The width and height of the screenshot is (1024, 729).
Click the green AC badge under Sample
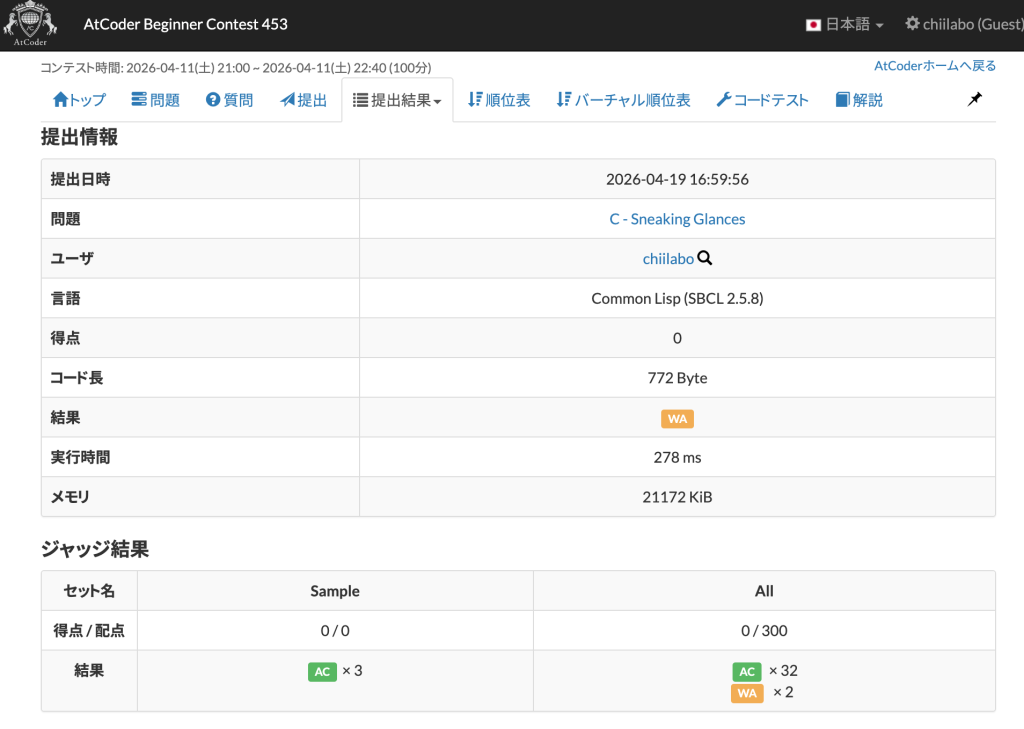pos(322,671)
